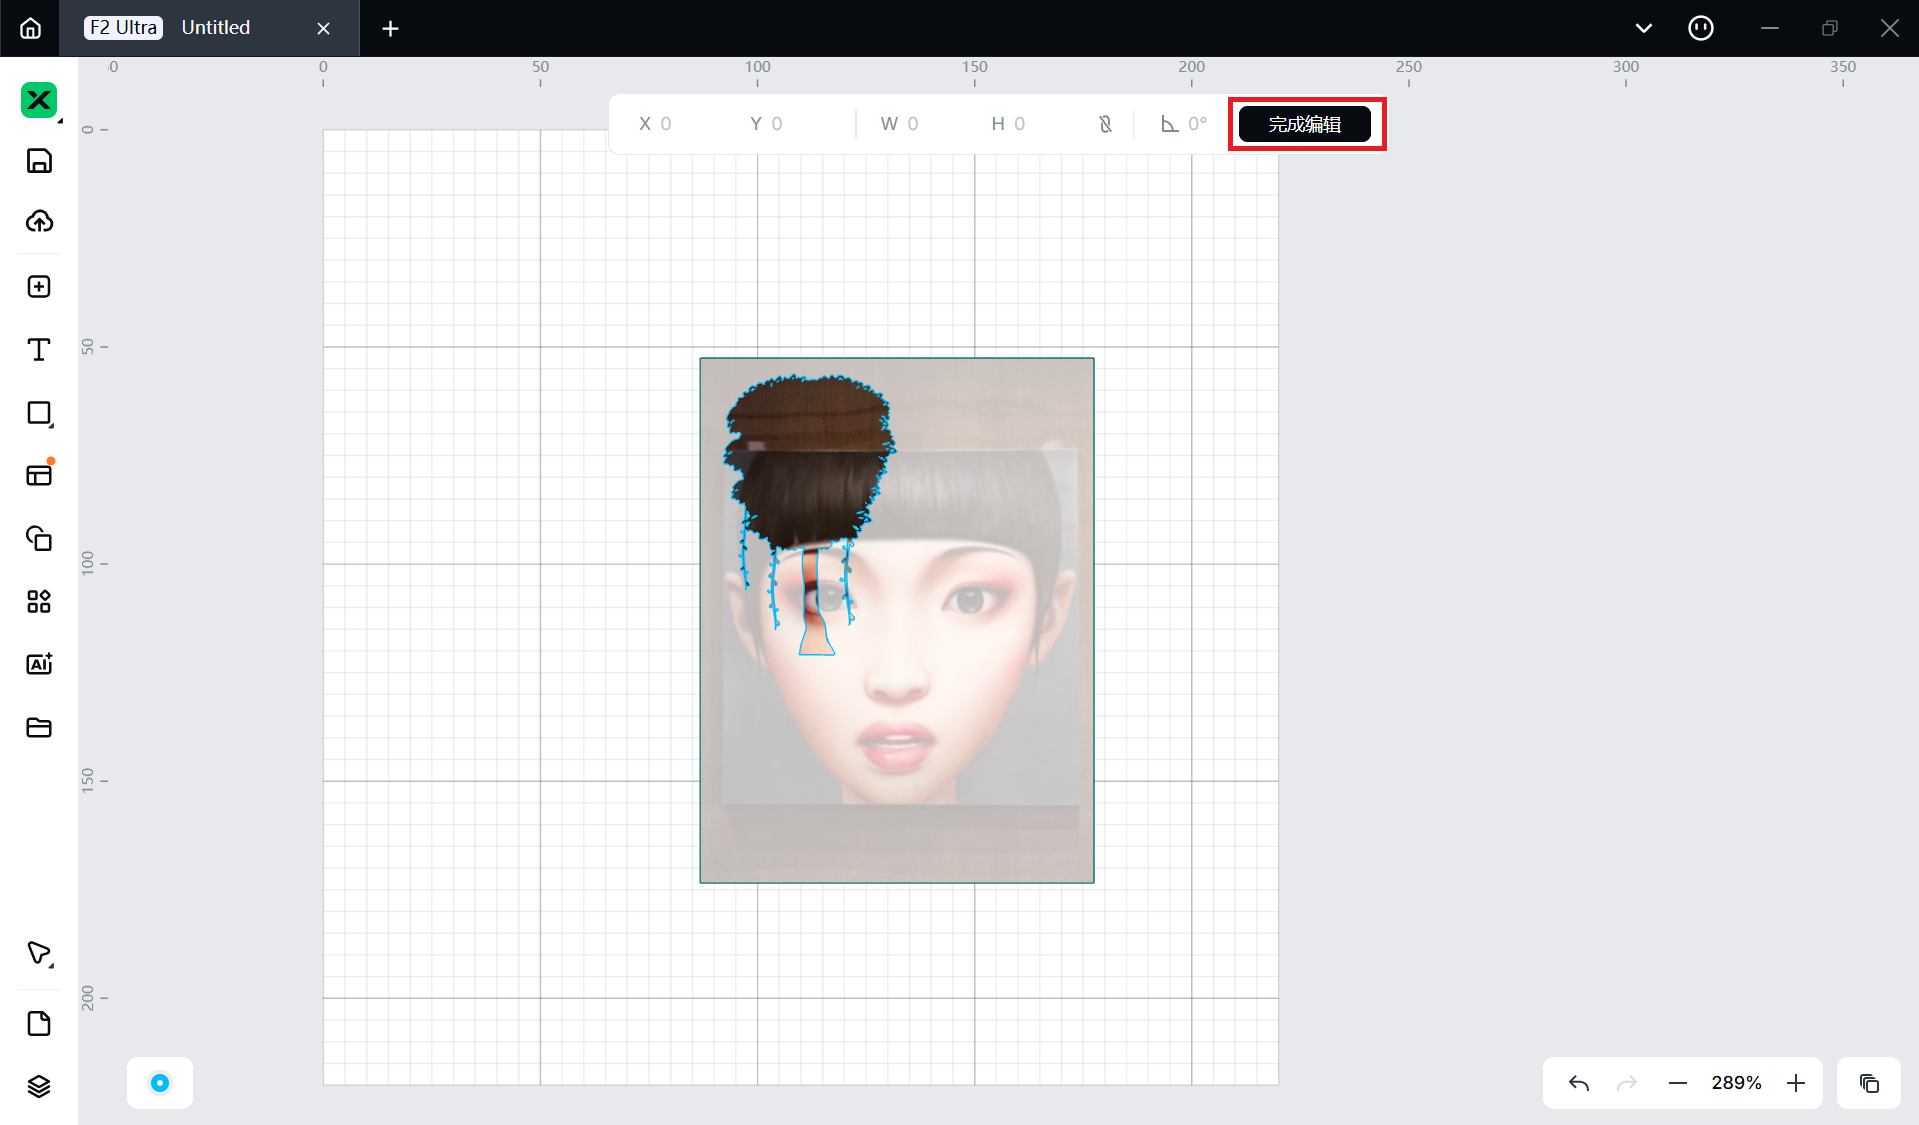The width and height of the screenshot is (1919, 1125).
Task: Open the cloud upload icon
Action: pyautogui.click(x=39, y=221)
